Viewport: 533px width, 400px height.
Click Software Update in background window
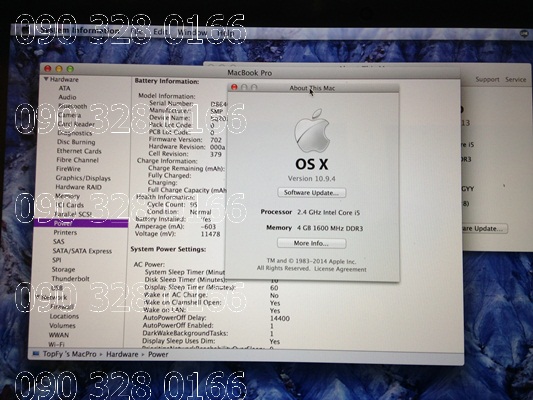click(484, 228)
